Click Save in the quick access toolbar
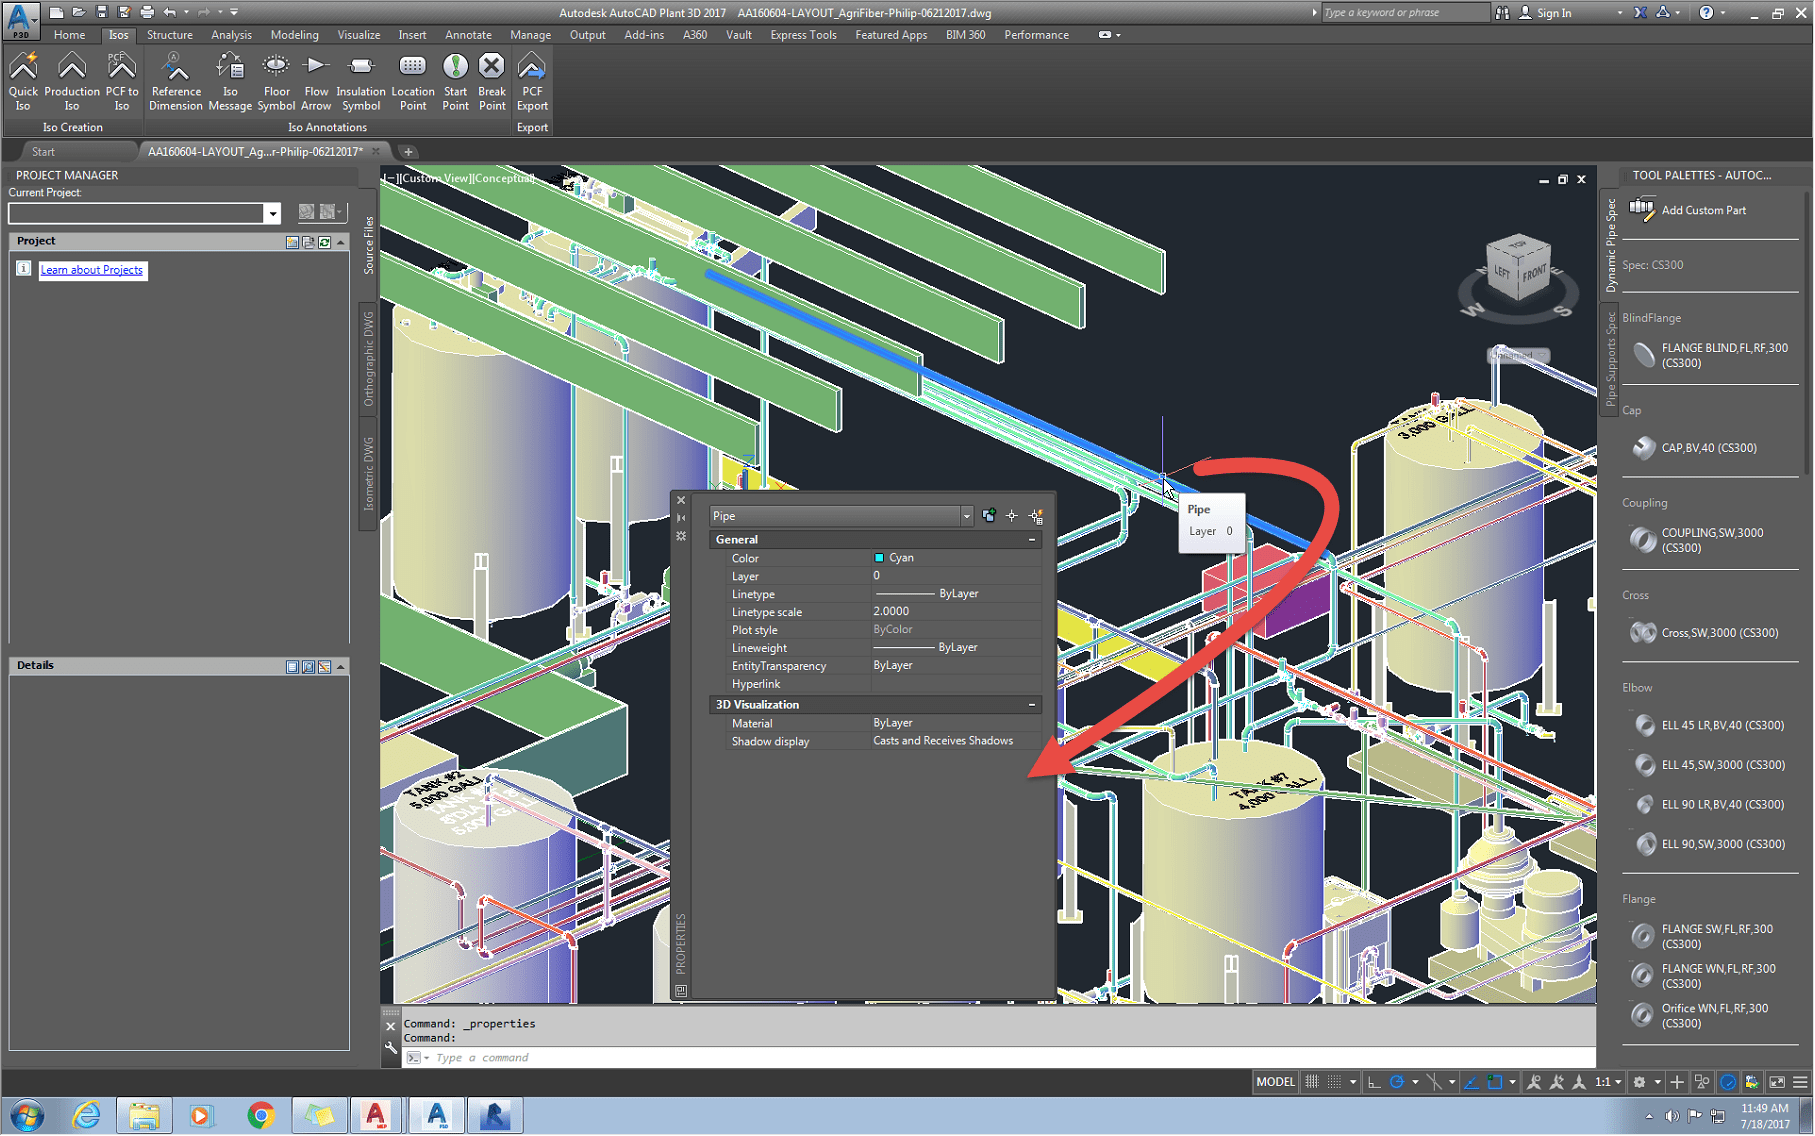The height and width of the screenshot is (1136, 1815). coord(101,12)
